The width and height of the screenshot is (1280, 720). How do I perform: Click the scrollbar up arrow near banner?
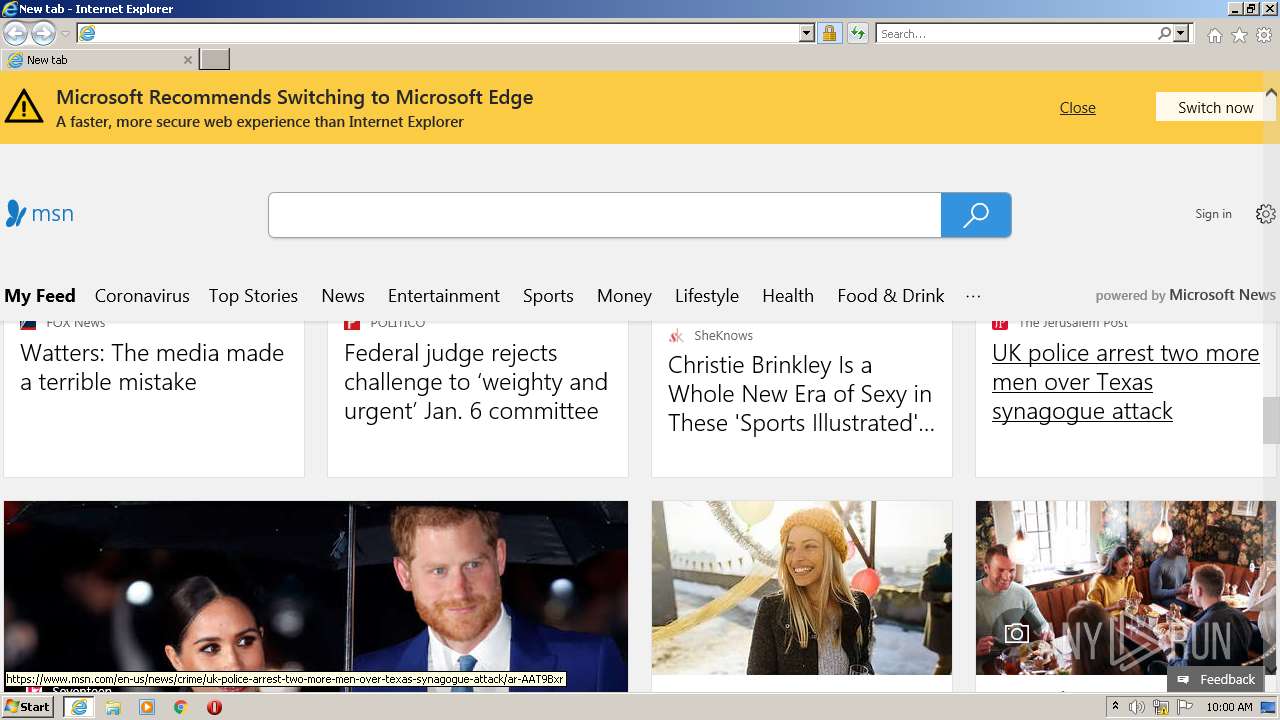1271,93
